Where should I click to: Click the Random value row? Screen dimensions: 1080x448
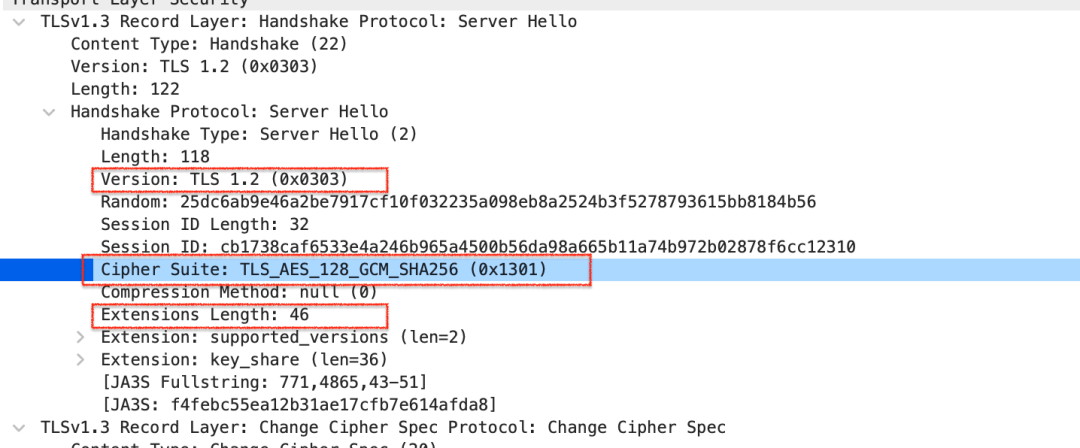tap(458, 202)
